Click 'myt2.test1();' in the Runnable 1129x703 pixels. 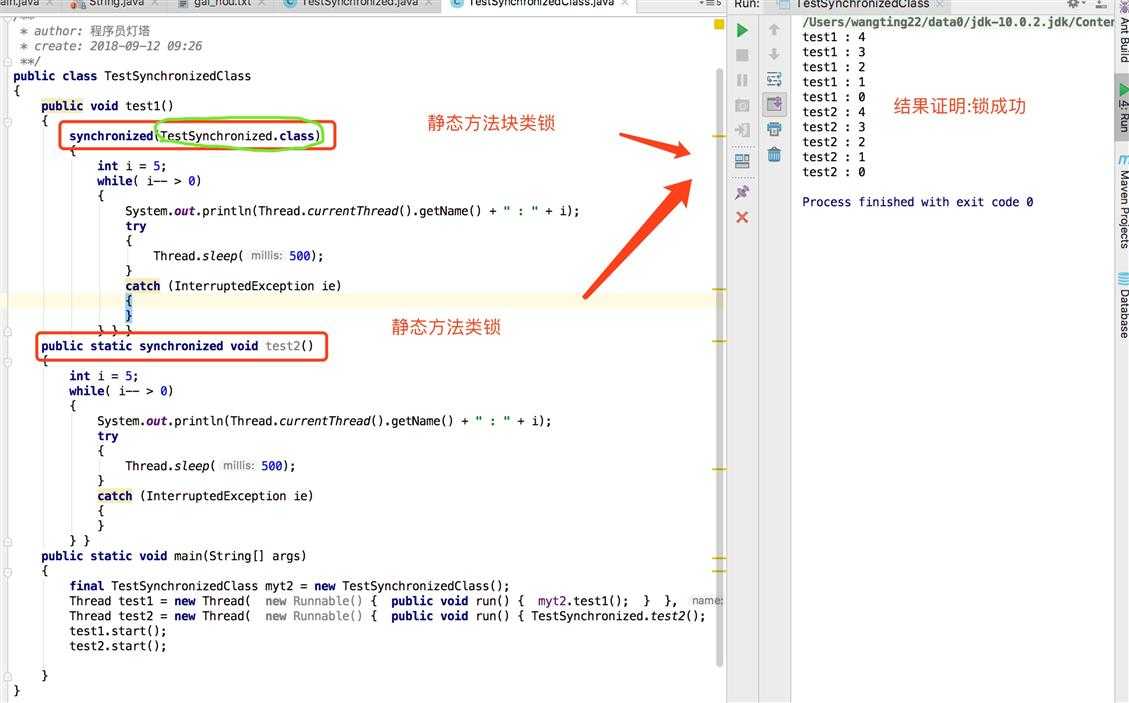(x=583, y=601)
